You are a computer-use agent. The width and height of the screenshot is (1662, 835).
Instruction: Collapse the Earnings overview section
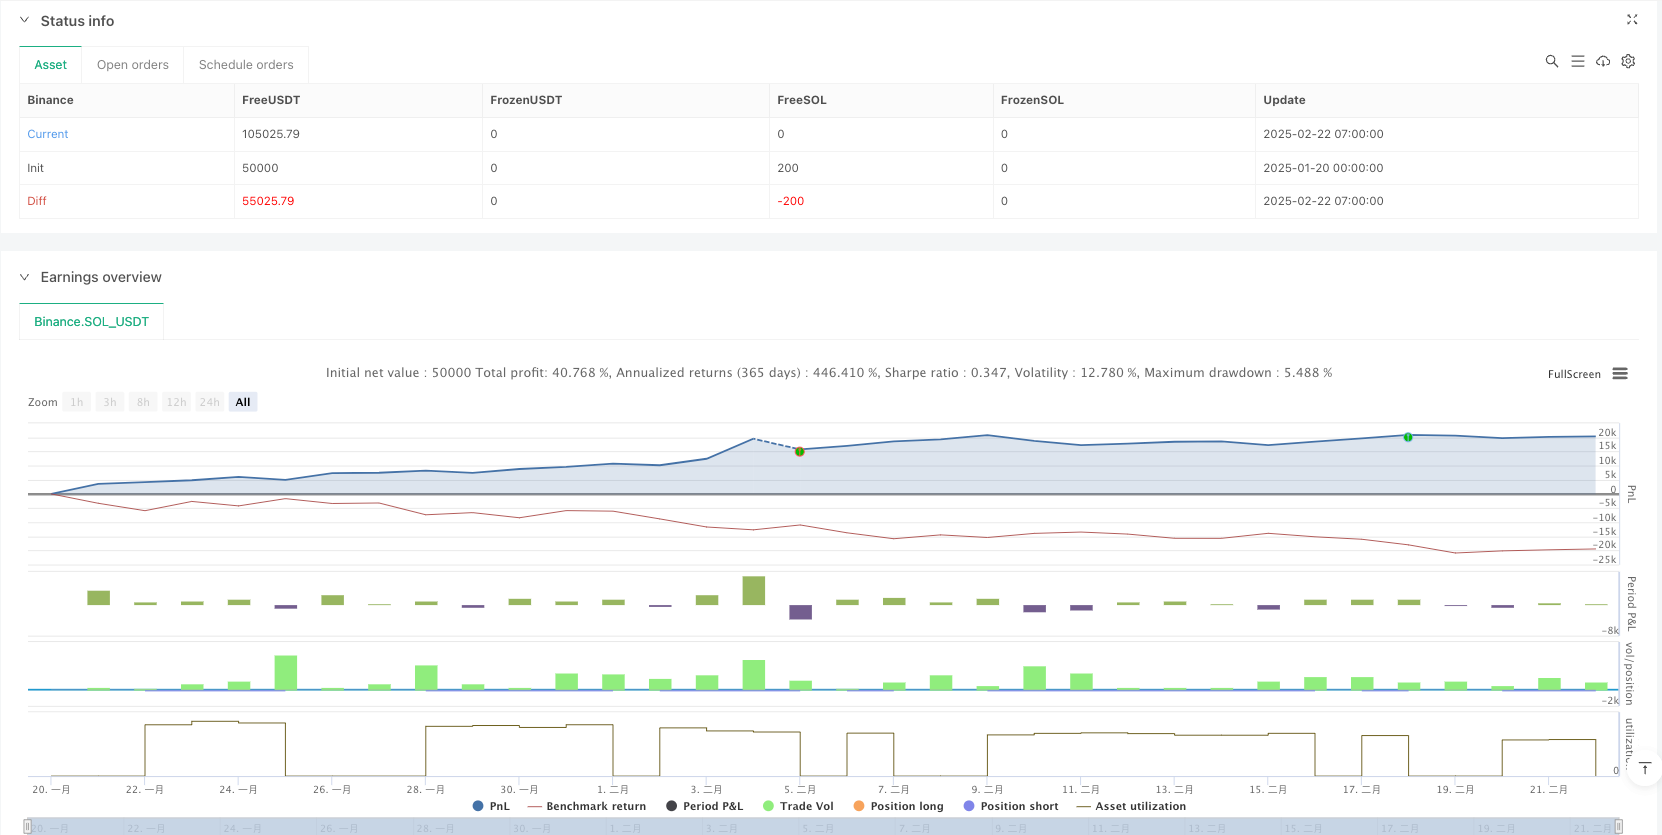pos(25,277)
